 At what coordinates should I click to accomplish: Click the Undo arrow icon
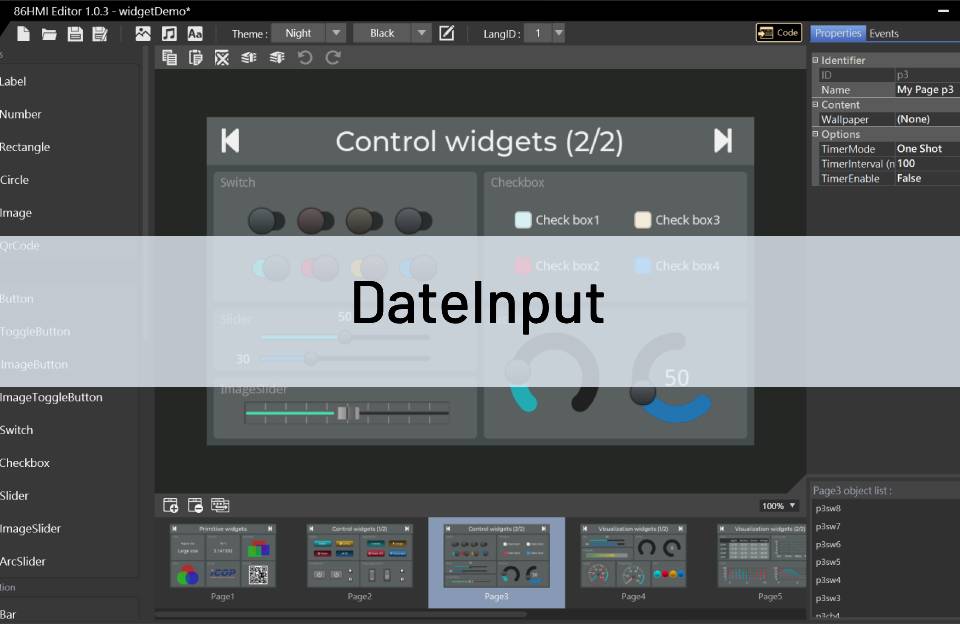(x=305, y=57)
